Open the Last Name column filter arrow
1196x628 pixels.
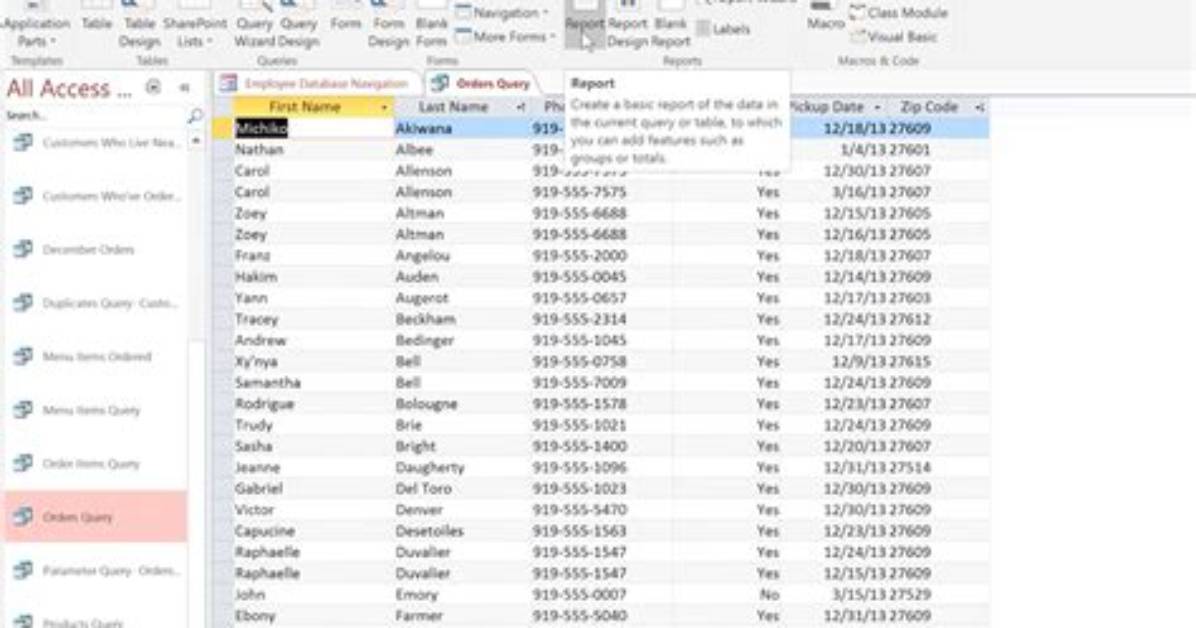click(x=521, y=108)
